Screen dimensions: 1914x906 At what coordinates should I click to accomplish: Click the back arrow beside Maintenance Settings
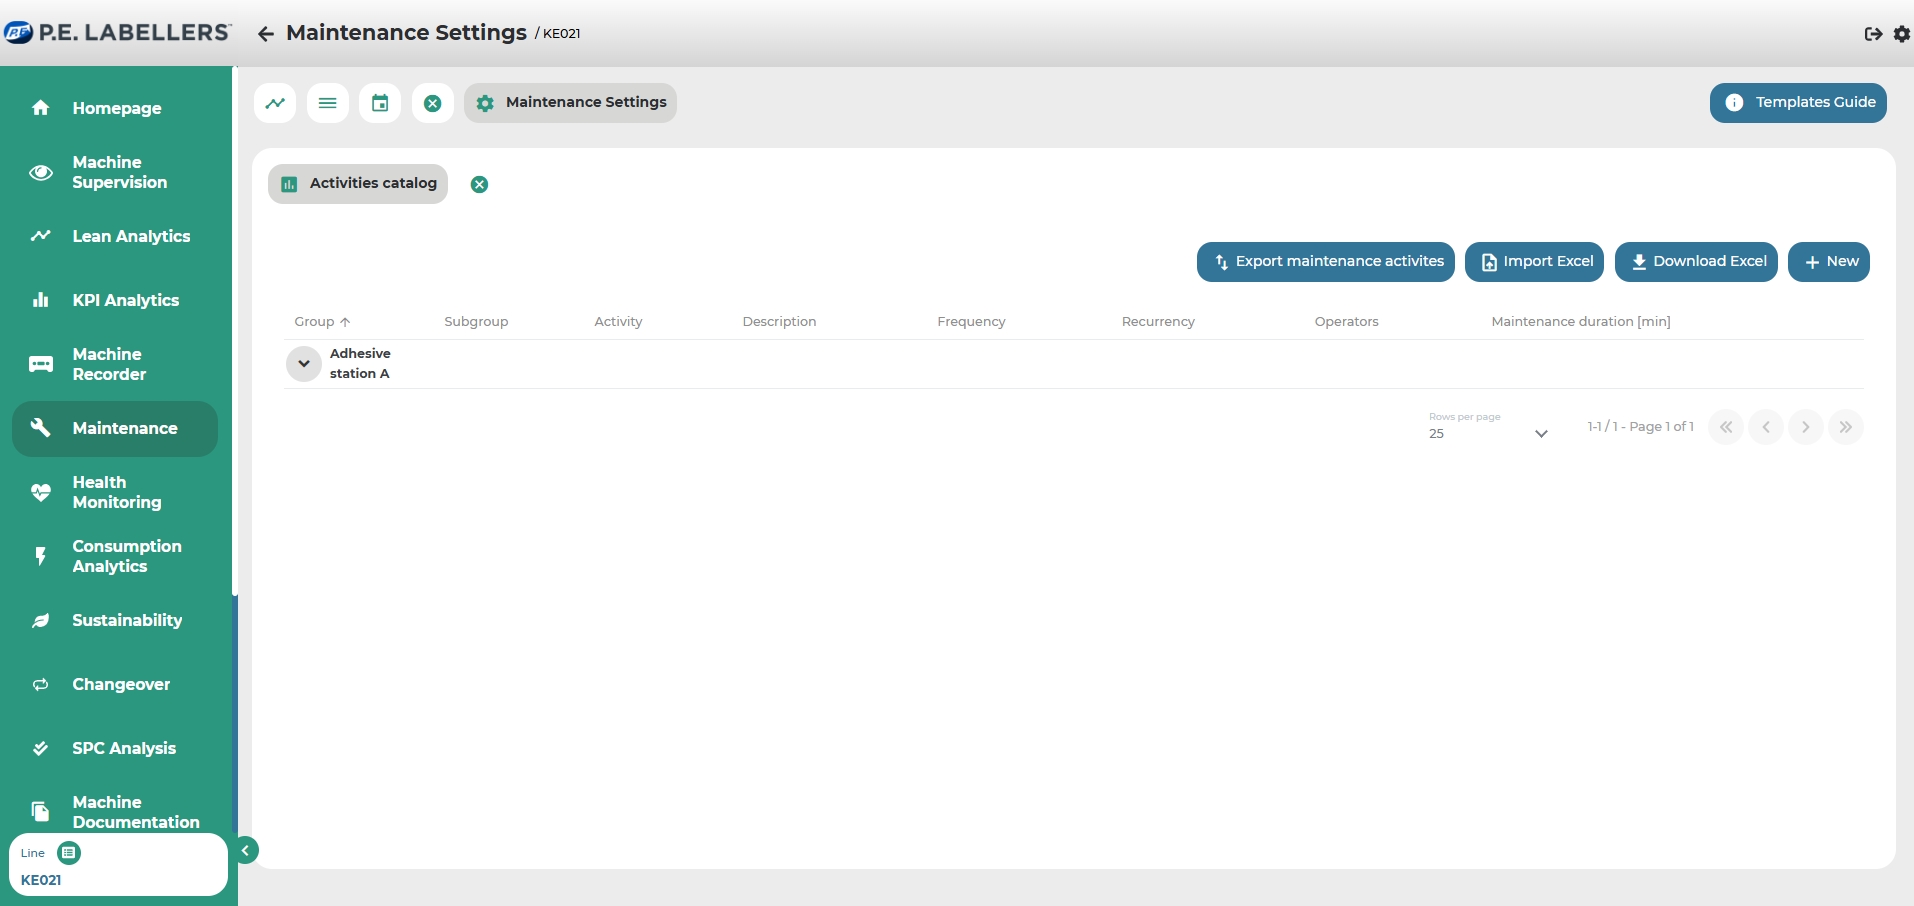point(265,34)
